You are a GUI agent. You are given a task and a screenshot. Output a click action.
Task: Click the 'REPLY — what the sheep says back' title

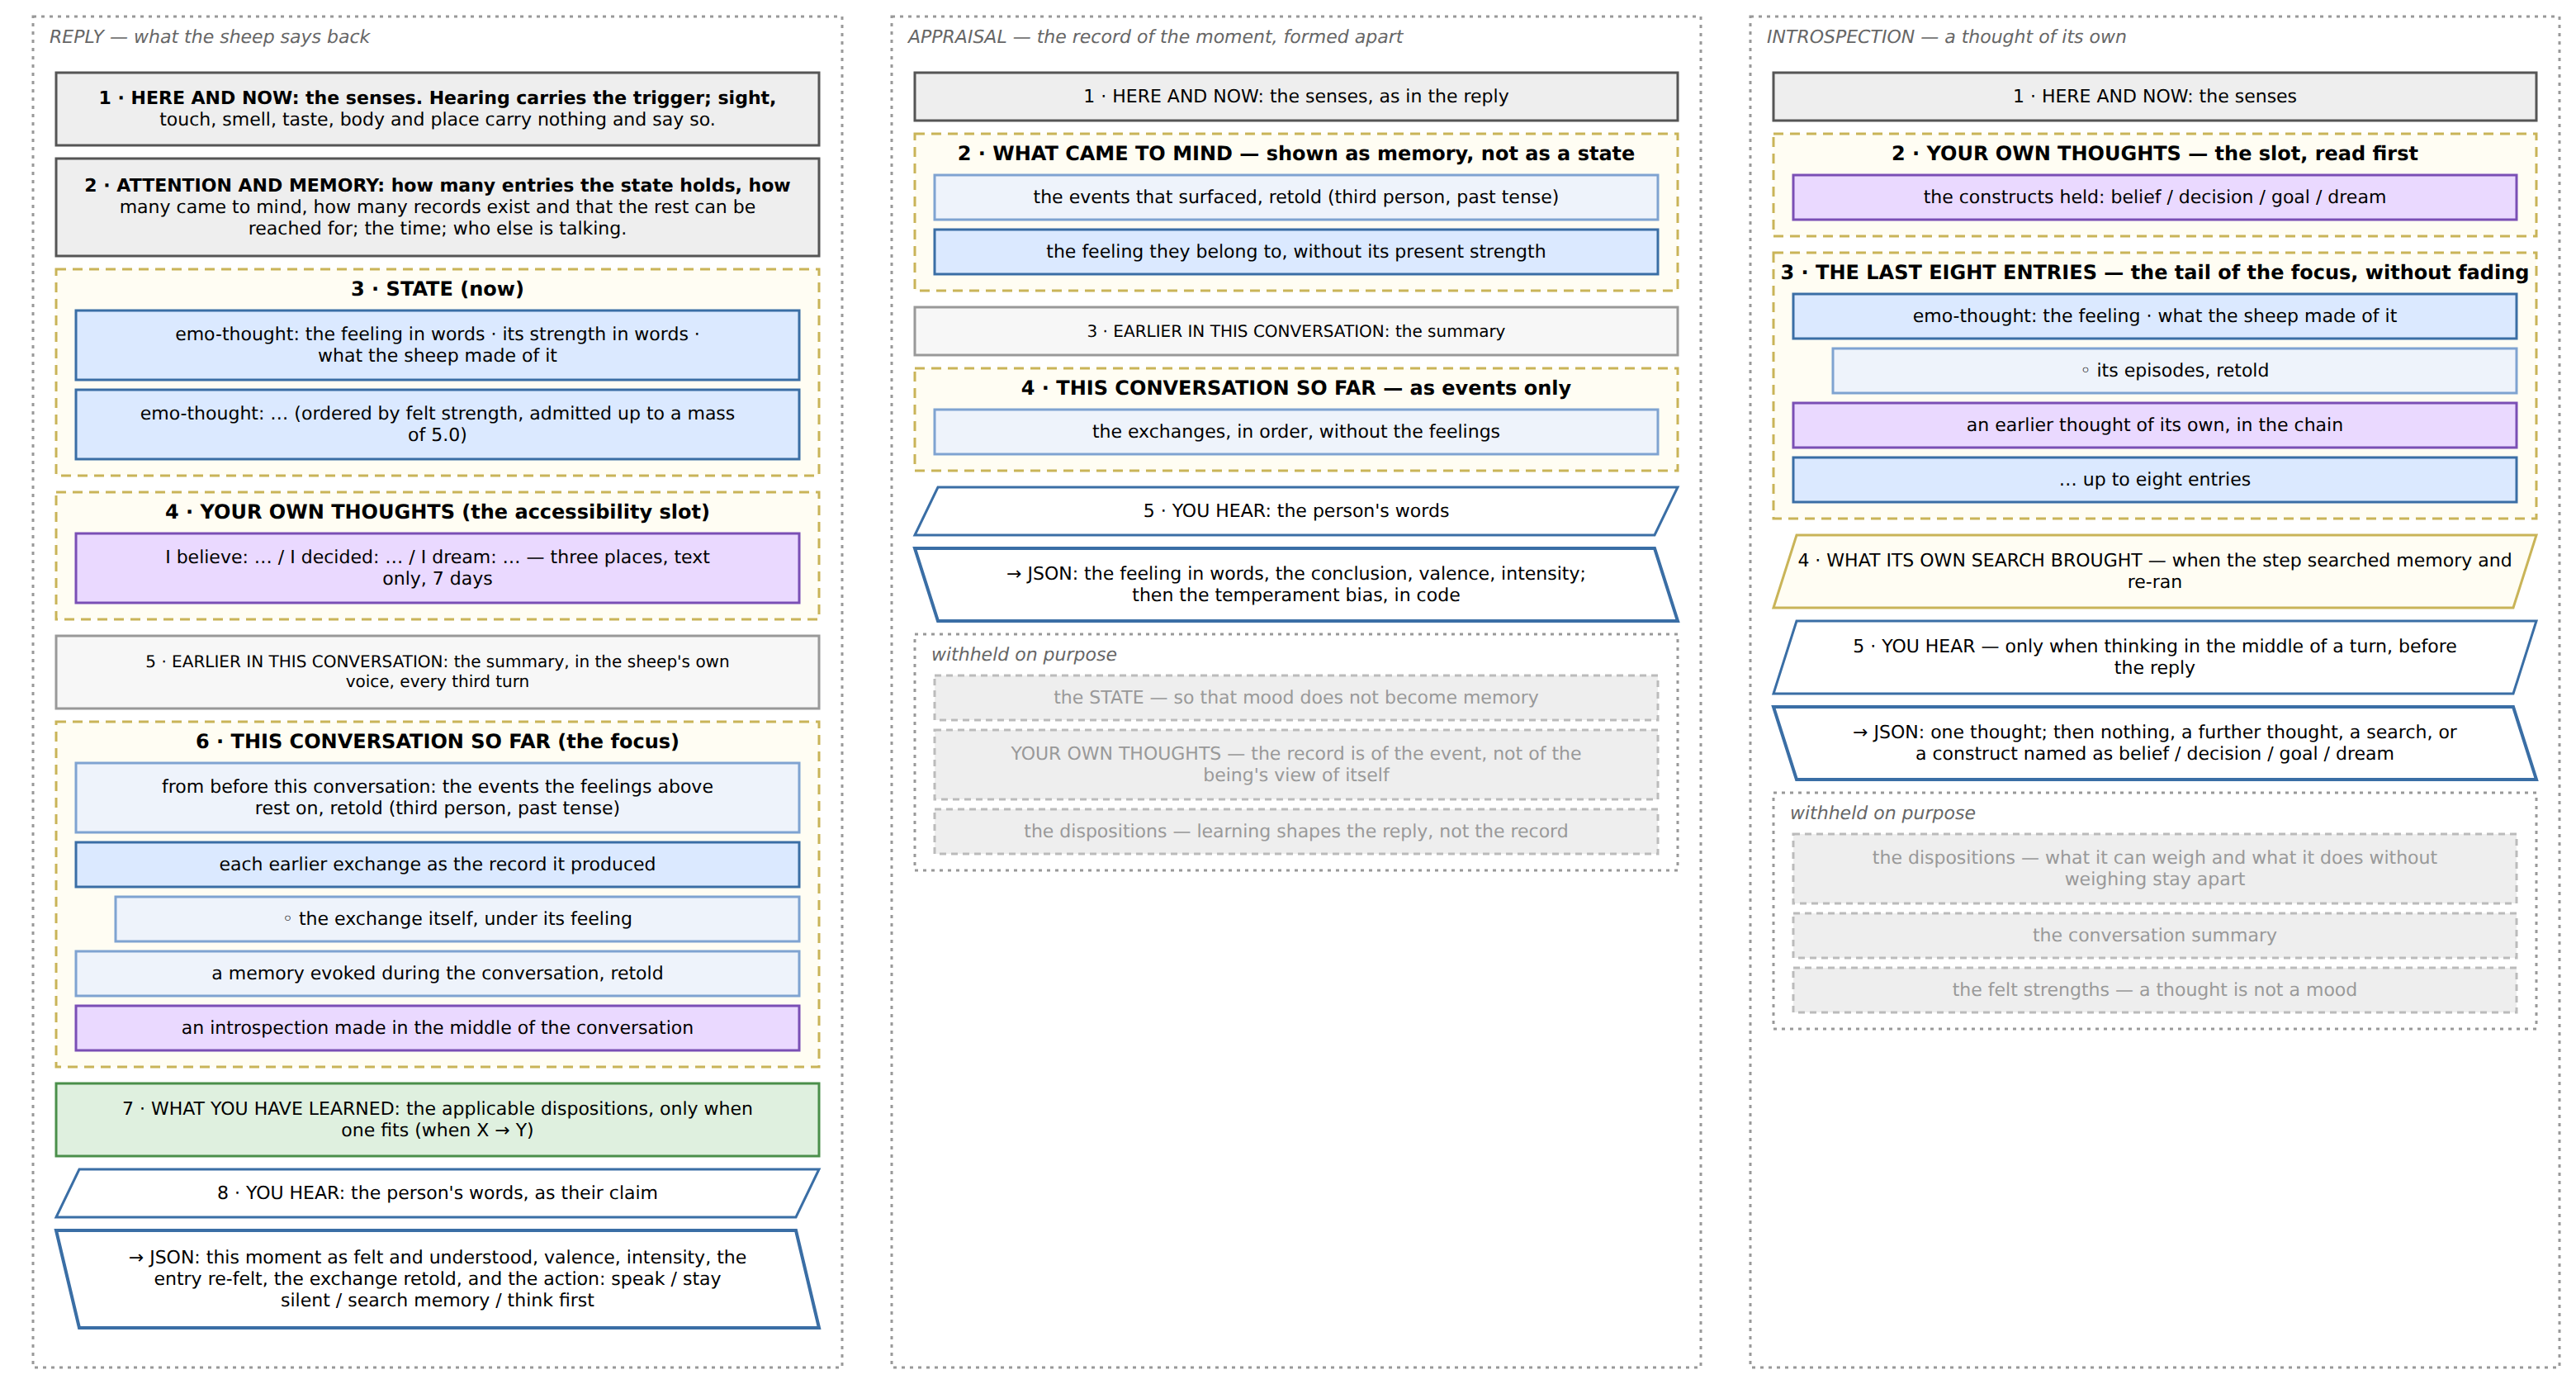tap(210, 37)
